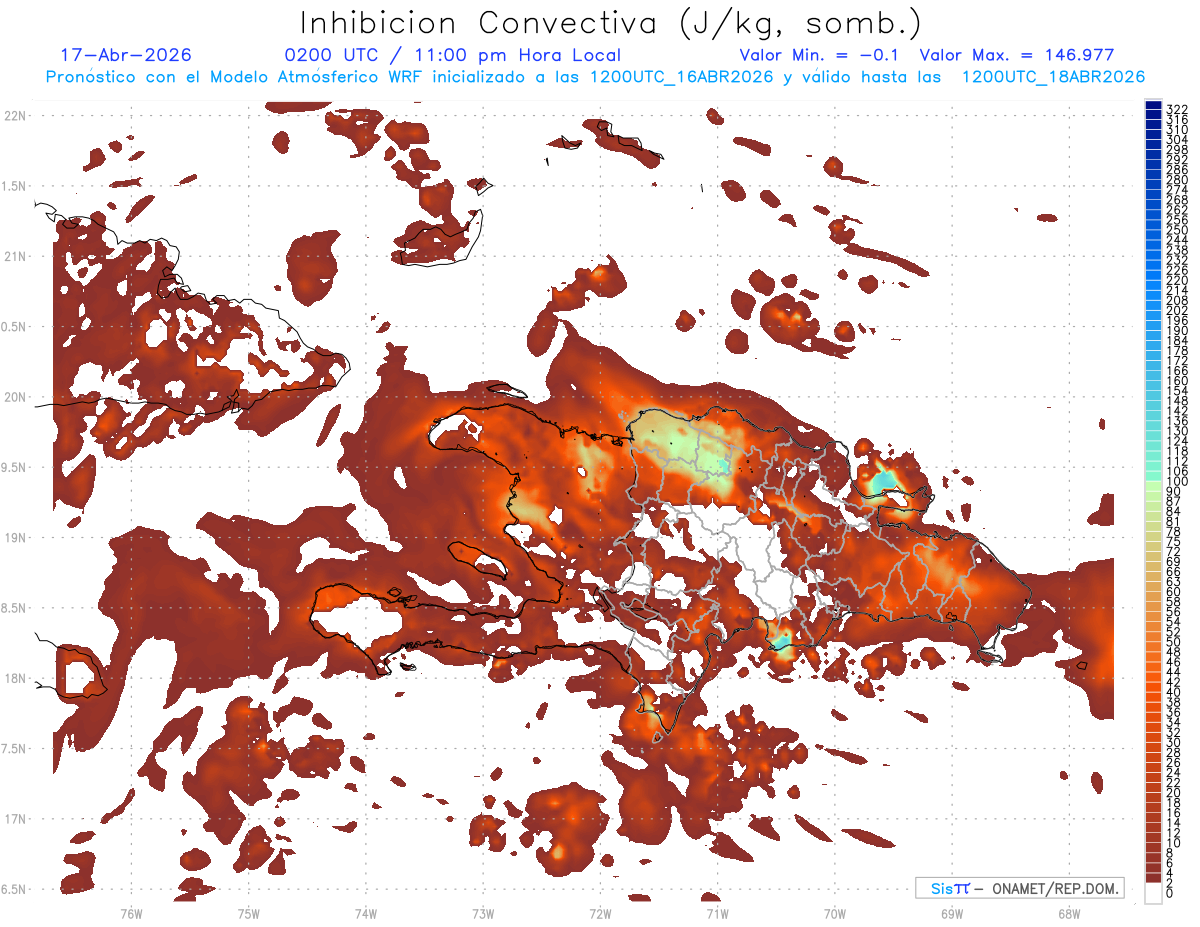Click the 71W longitude axis label
The image size is (1200, 927).
[x=717, y=914]
